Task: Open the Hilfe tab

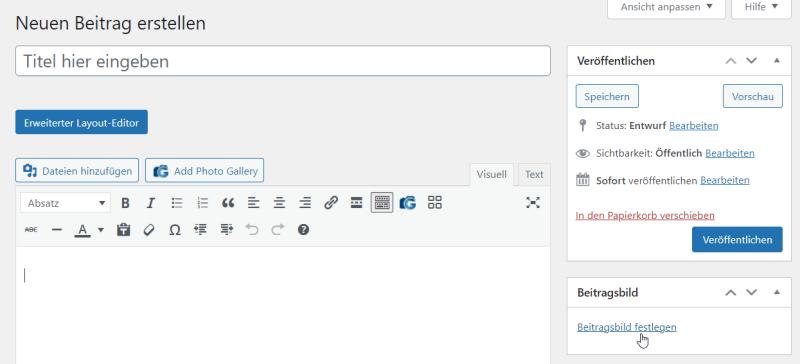Action: click(x=761, y=7)
